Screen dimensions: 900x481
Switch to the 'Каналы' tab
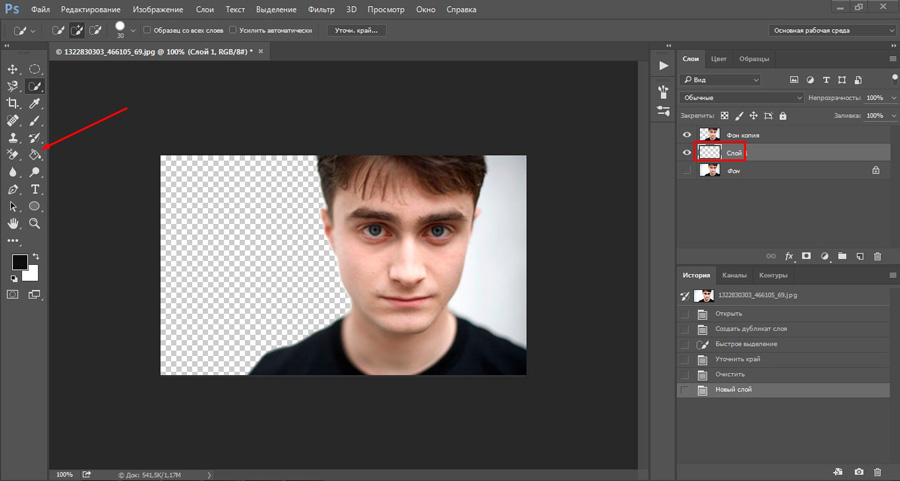pos(734,275)
